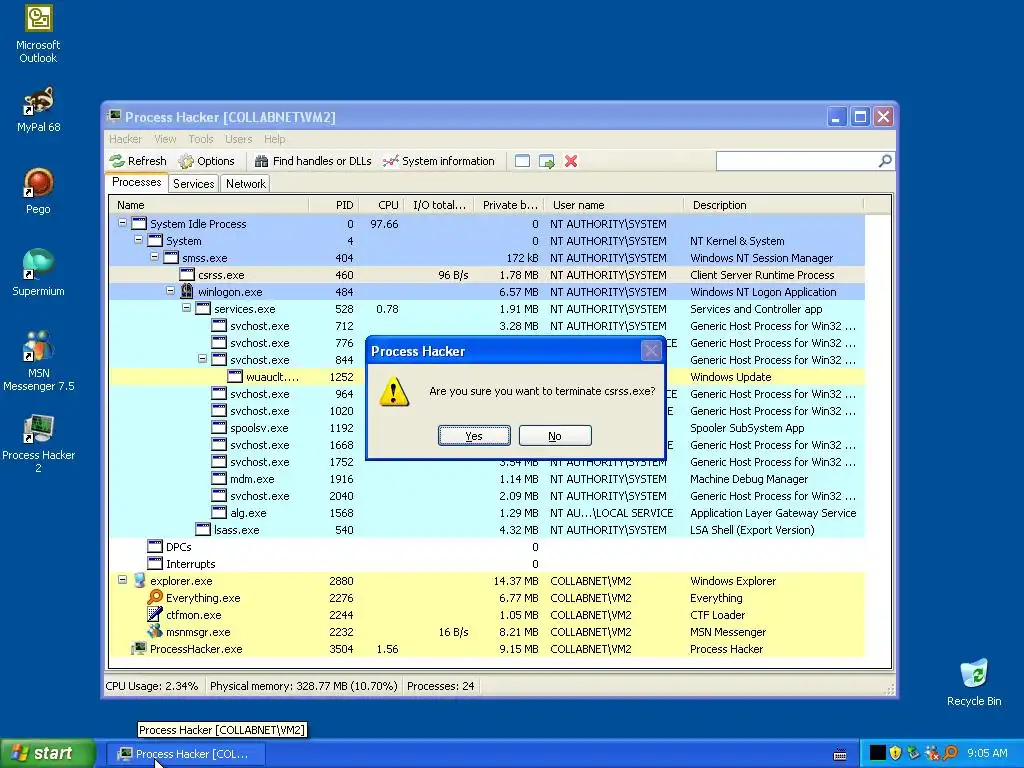Click the security shield tray icon
This screenshot has width=1024, height=768.
[895, 753]
